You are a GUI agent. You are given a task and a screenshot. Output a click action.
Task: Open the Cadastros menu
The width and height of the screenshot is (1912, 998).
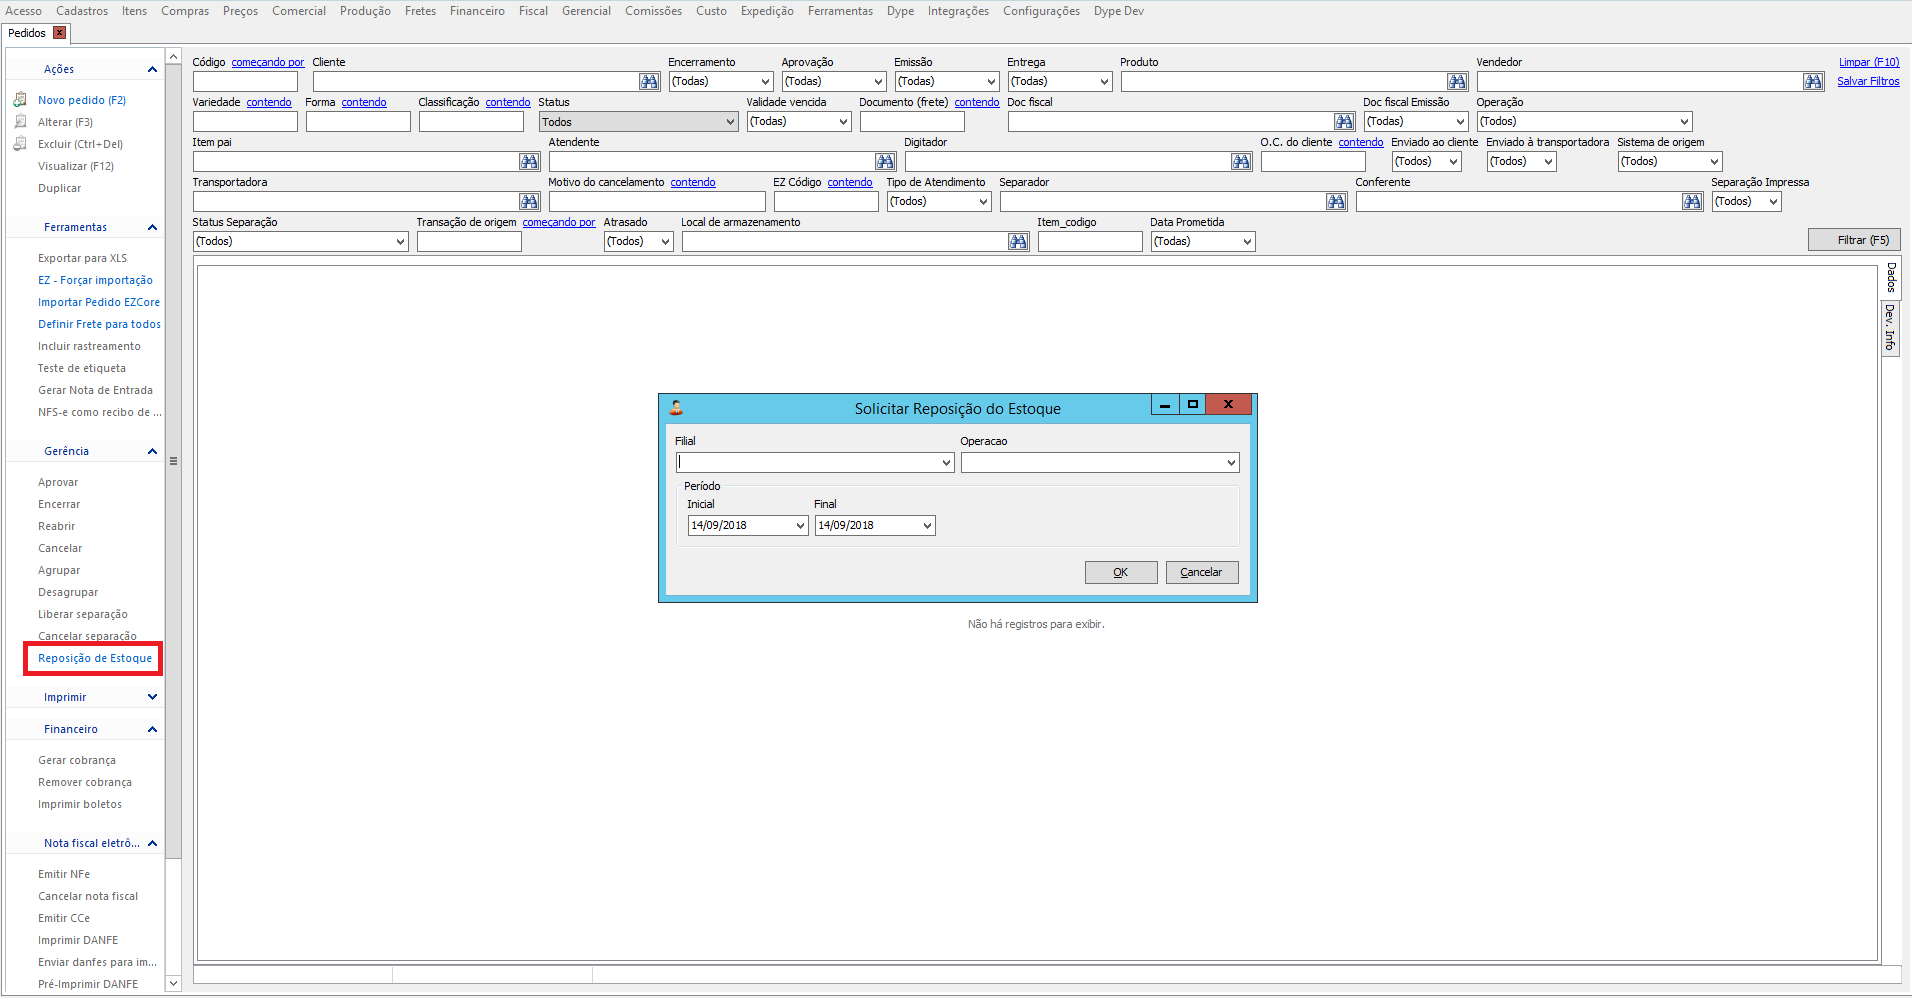pyautogui.click(x=82, y=11)
